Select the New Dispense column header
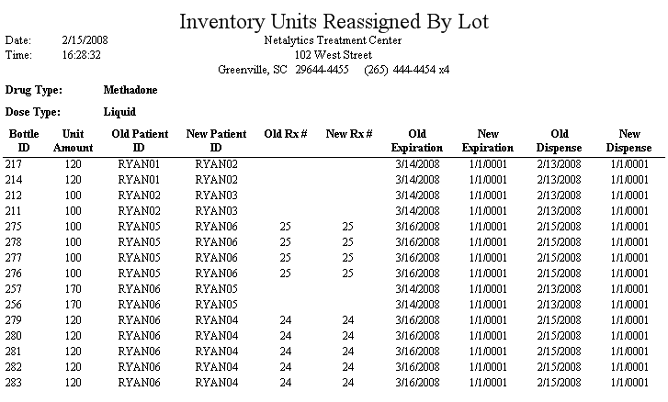This screenshot has width=668, height=402. click(629, 141)
